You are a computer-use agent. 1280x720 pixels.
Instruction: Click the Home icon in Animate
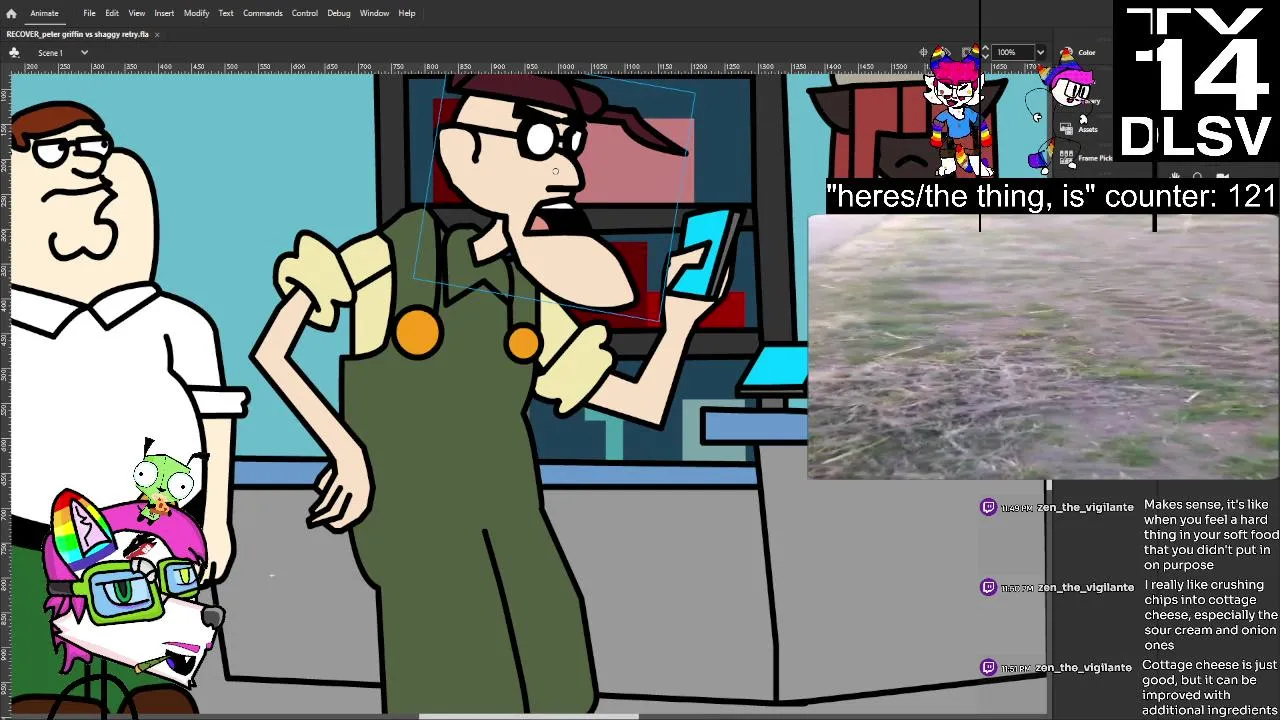(11, 13)
